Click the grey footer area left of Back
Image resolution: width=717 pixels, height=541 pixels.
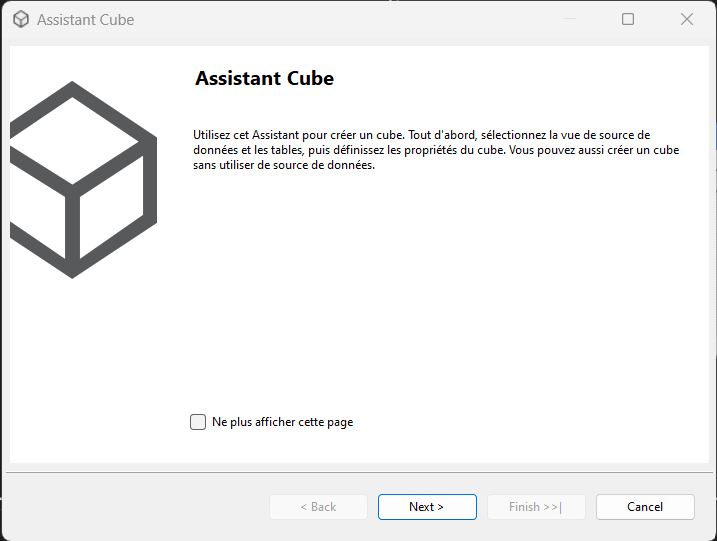click(137, 507)
